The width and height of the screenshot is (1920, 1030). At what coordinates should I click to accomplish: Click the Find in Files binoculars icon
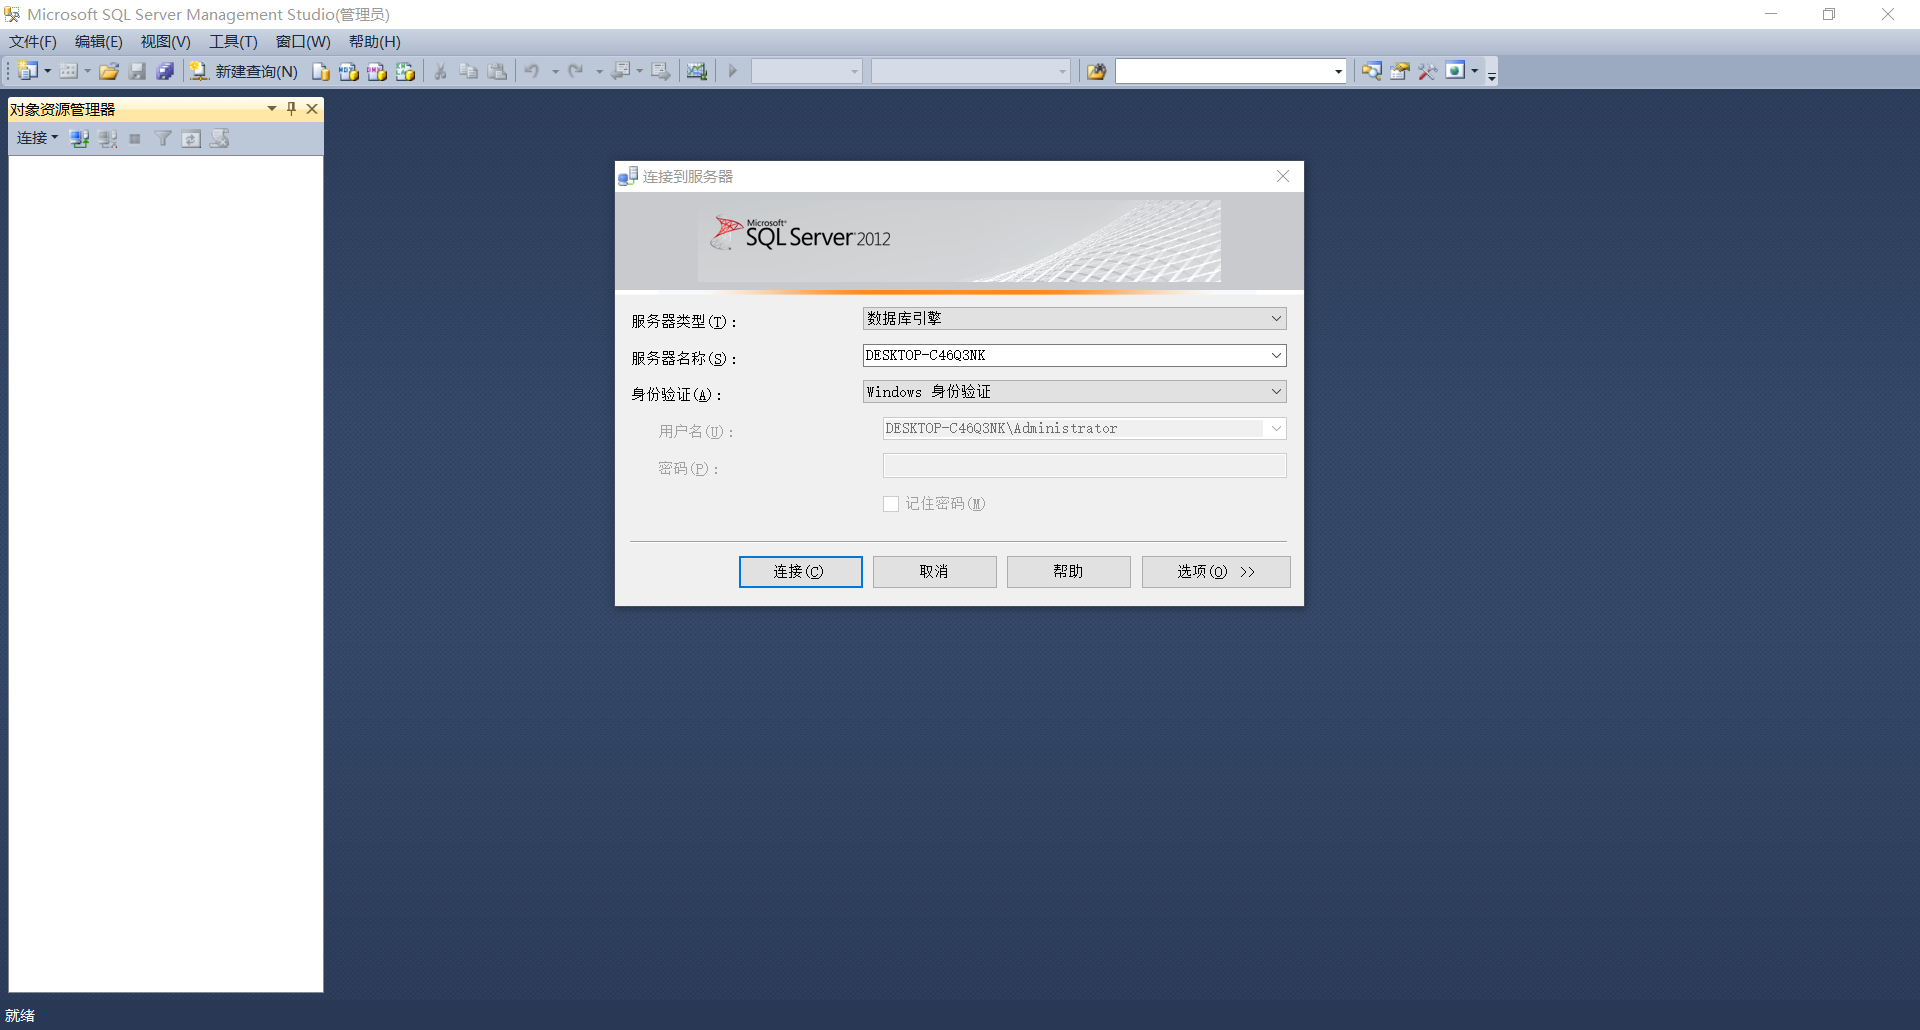pyautogui.click(x=1097, y=71)
